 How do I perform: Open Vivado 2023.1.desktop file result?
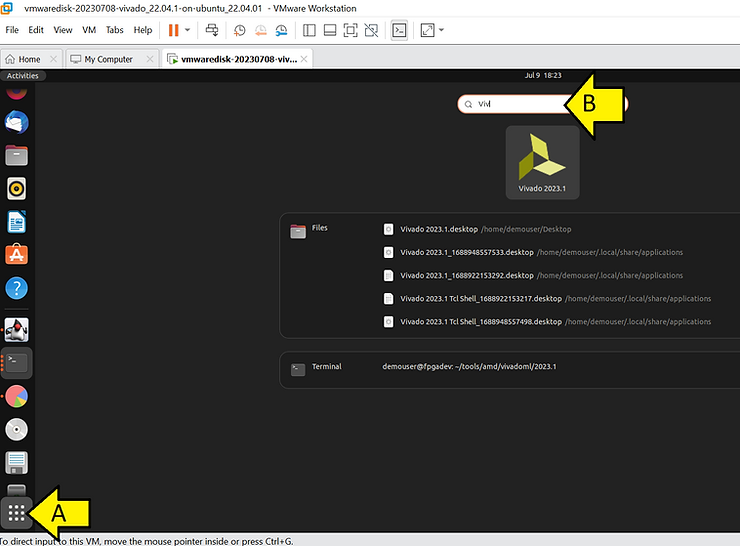(x=440, y=229)
